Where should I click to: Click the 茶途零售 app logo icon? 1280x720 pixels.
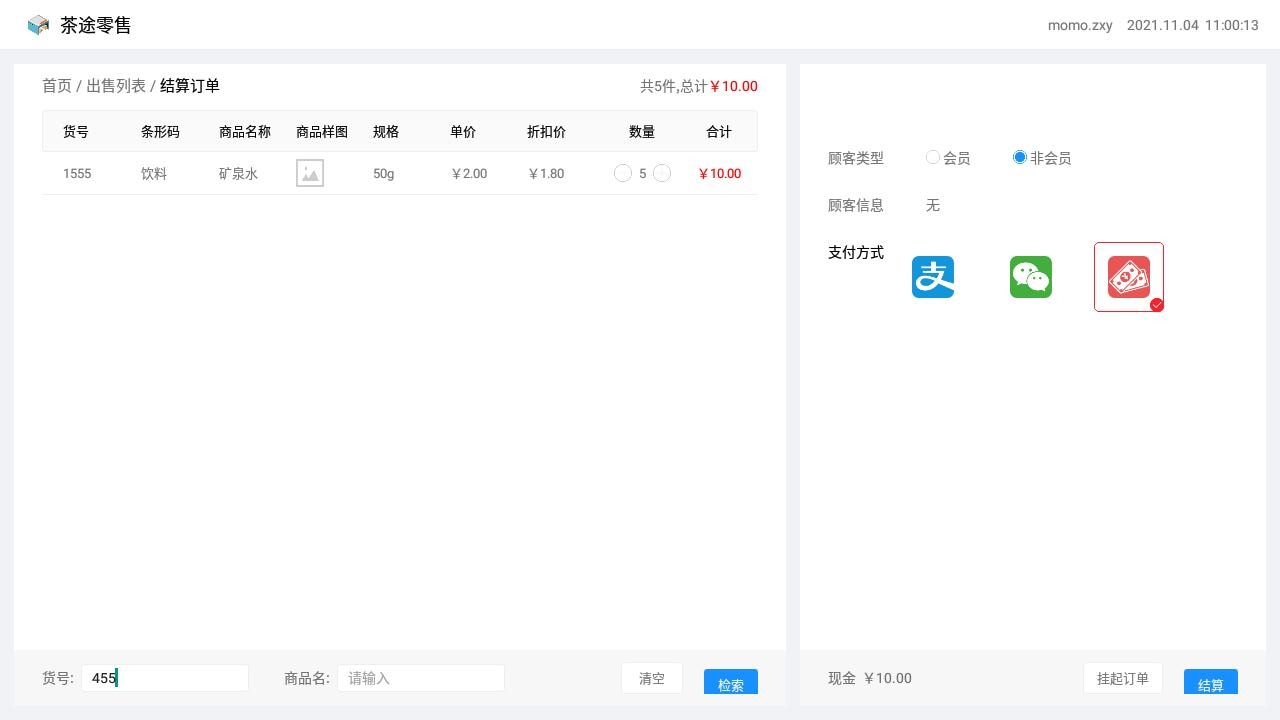pos(38,25)
